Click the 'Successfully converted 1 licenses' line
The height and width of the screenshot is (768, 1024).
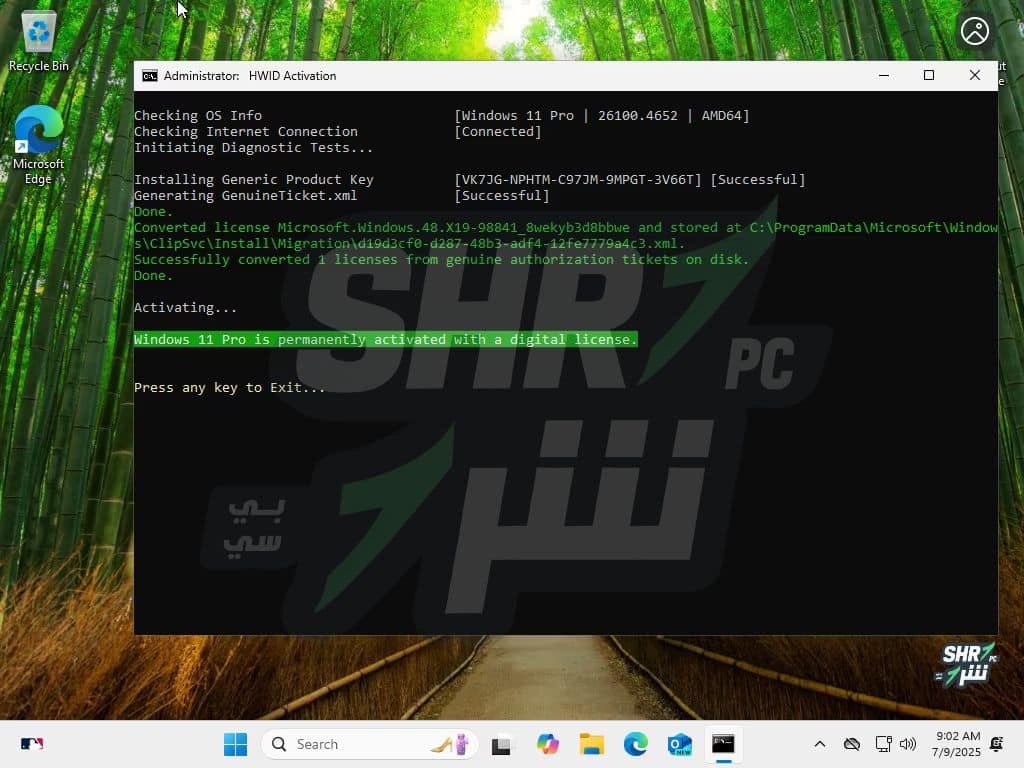pos(441,259)
